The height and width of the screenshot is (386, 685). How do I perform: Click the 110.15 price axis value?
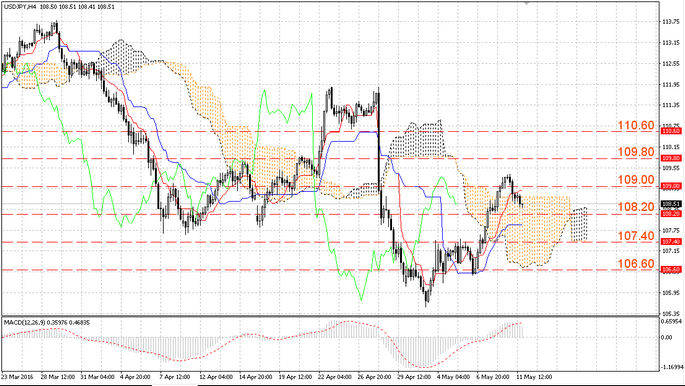tap(671, 147)
